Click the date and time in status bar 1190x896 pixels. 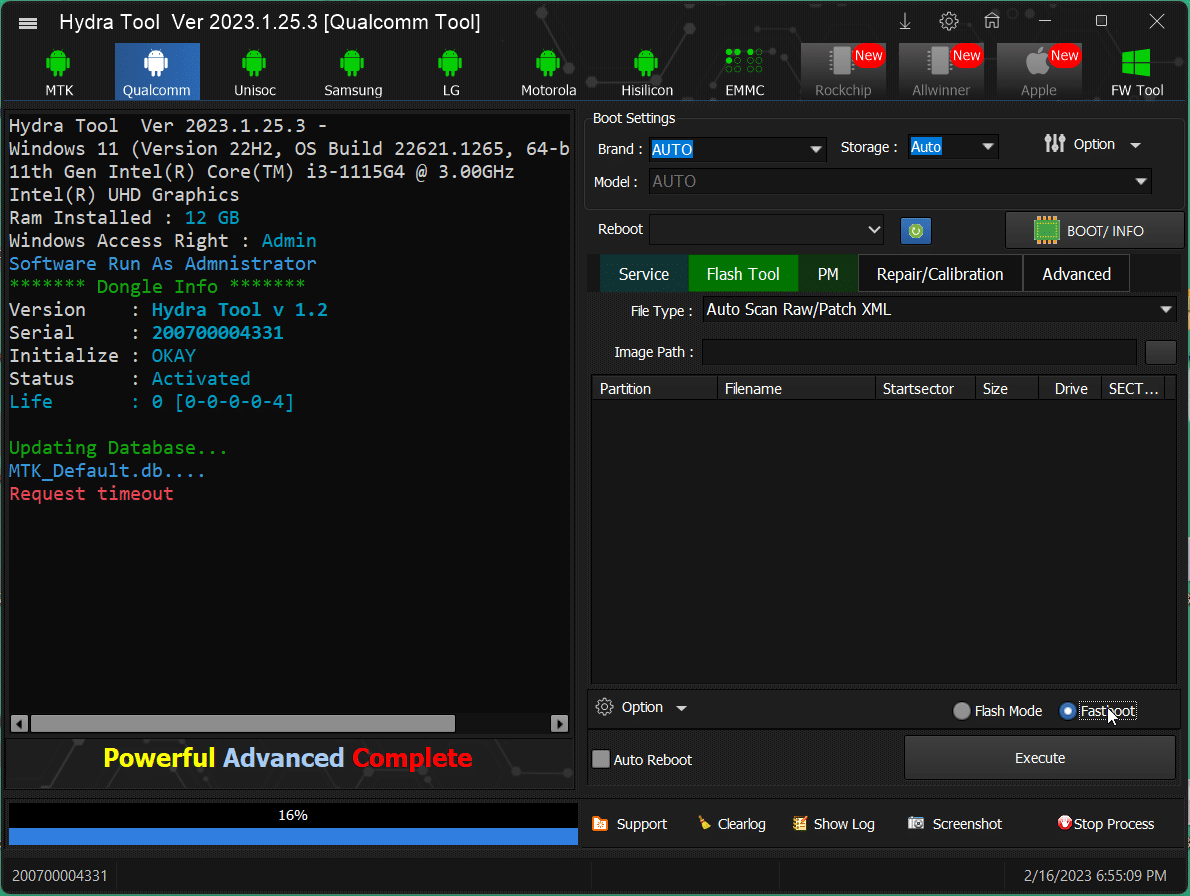1095,876
